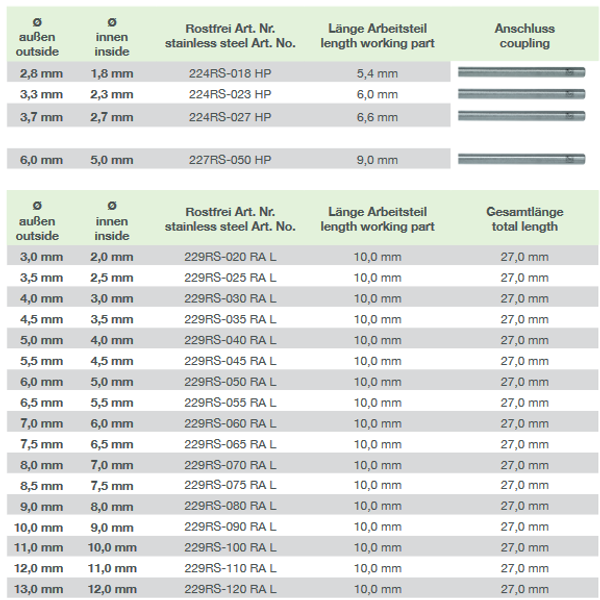
Task: Click article number 229RS-100 RA L
Action: tap(230, 547)
